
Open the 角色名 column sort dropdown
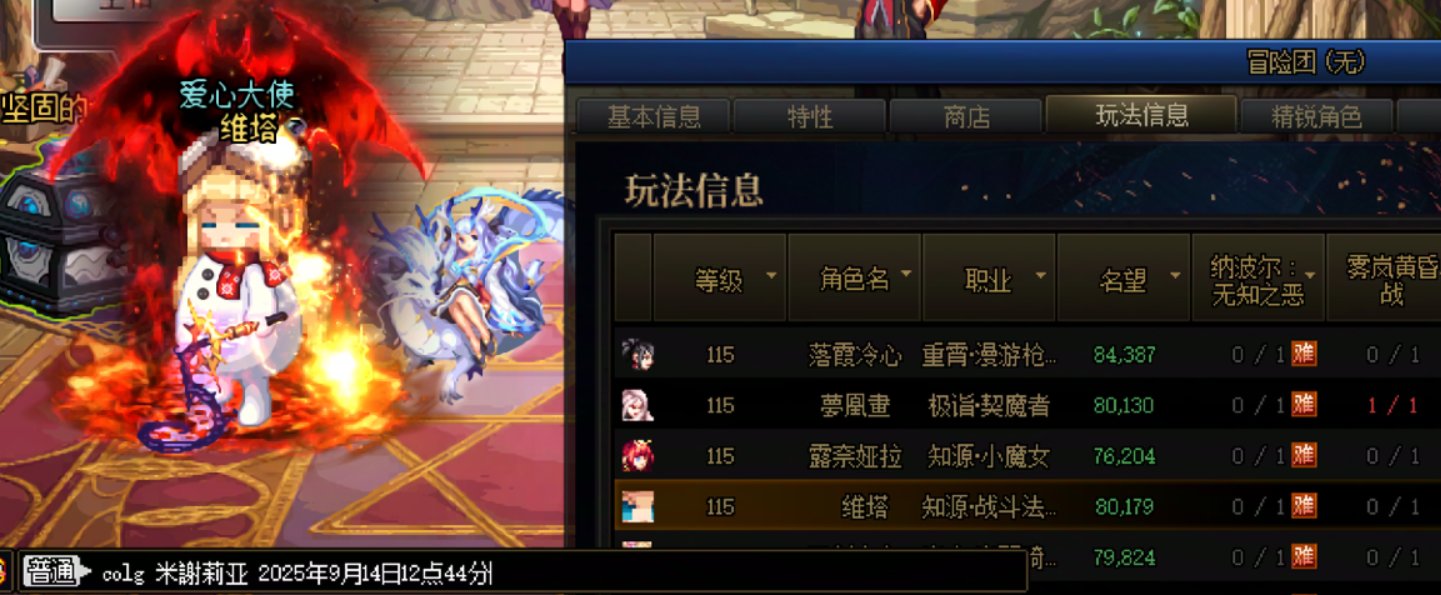[906, 274]
